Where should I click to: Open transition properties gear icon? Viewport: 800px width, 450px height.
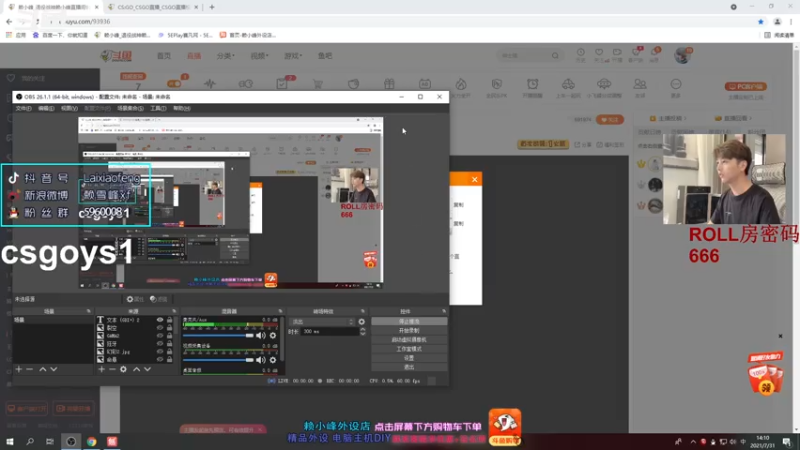click(362, 322)
